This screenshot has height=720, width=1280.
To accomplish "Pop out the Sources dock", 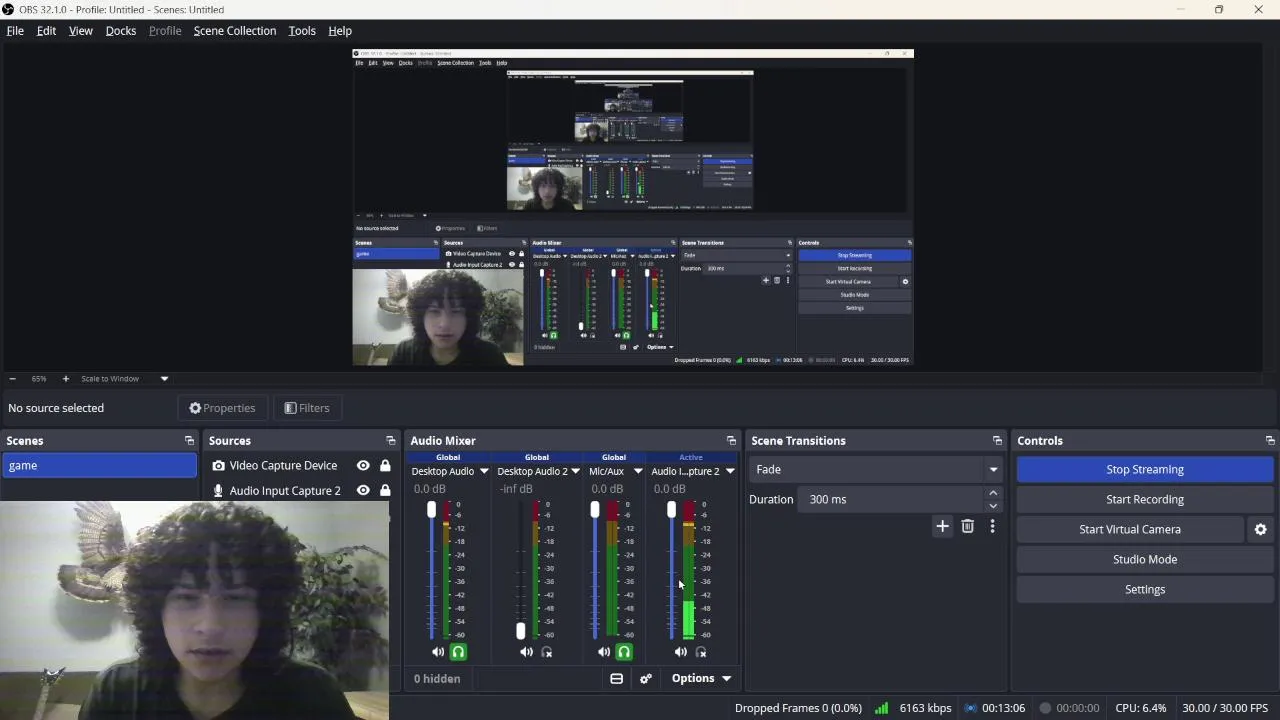I will point(391,441).
